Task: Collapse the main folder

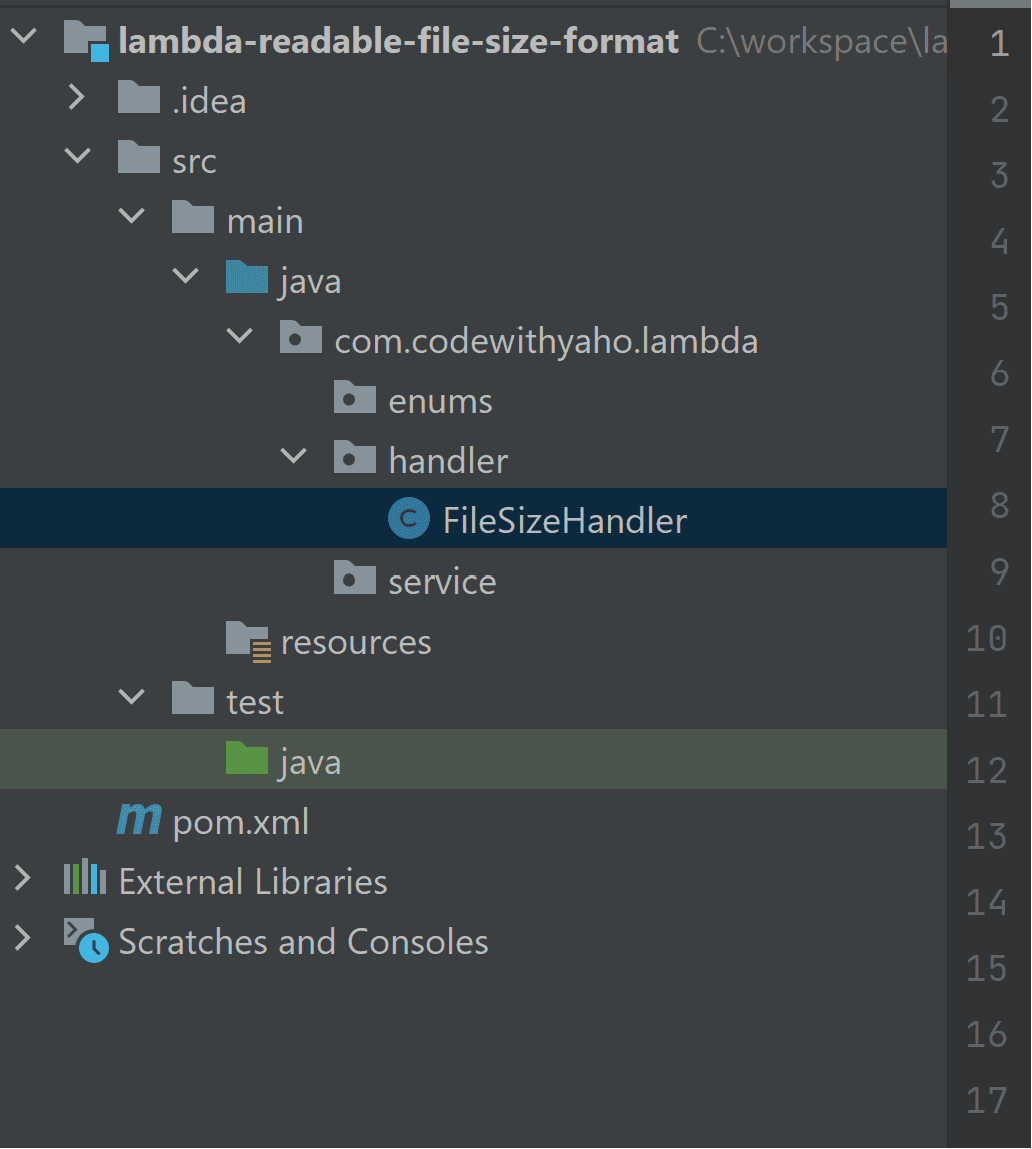Action: pos(132,220)
